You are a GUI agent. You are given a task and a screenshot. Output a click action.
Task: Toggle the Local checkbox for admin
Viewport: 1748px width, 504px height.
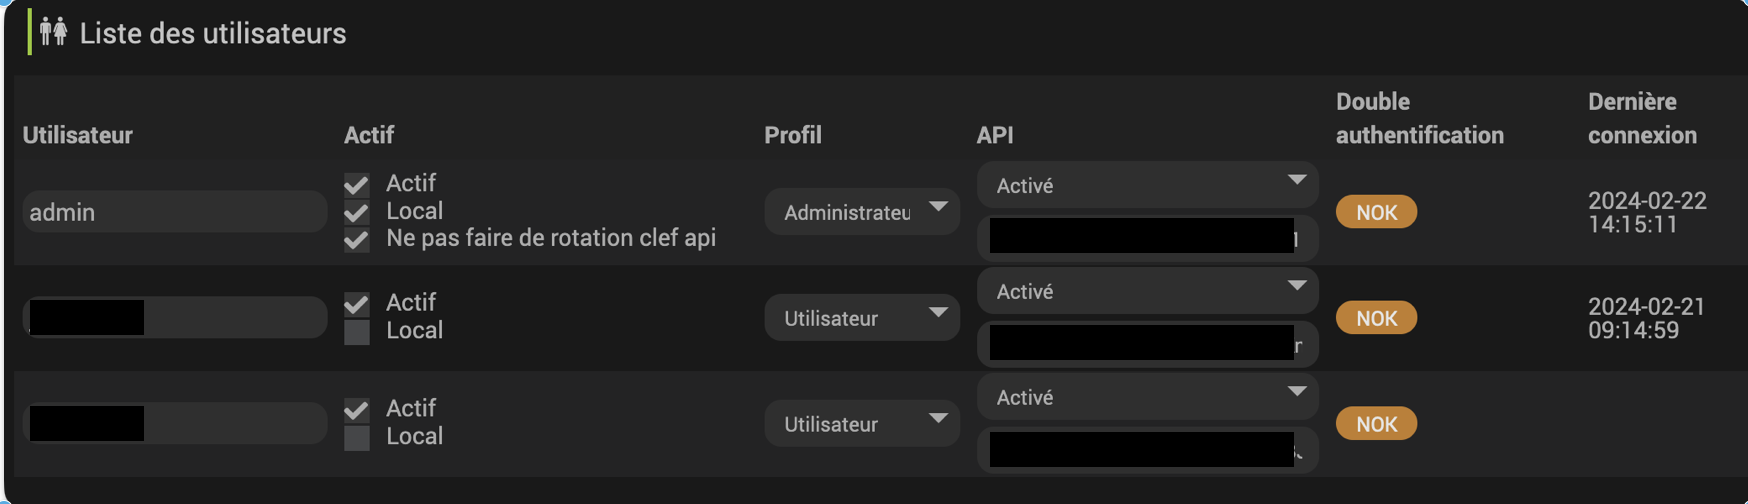pyautogui.click(x=357, y=212)
